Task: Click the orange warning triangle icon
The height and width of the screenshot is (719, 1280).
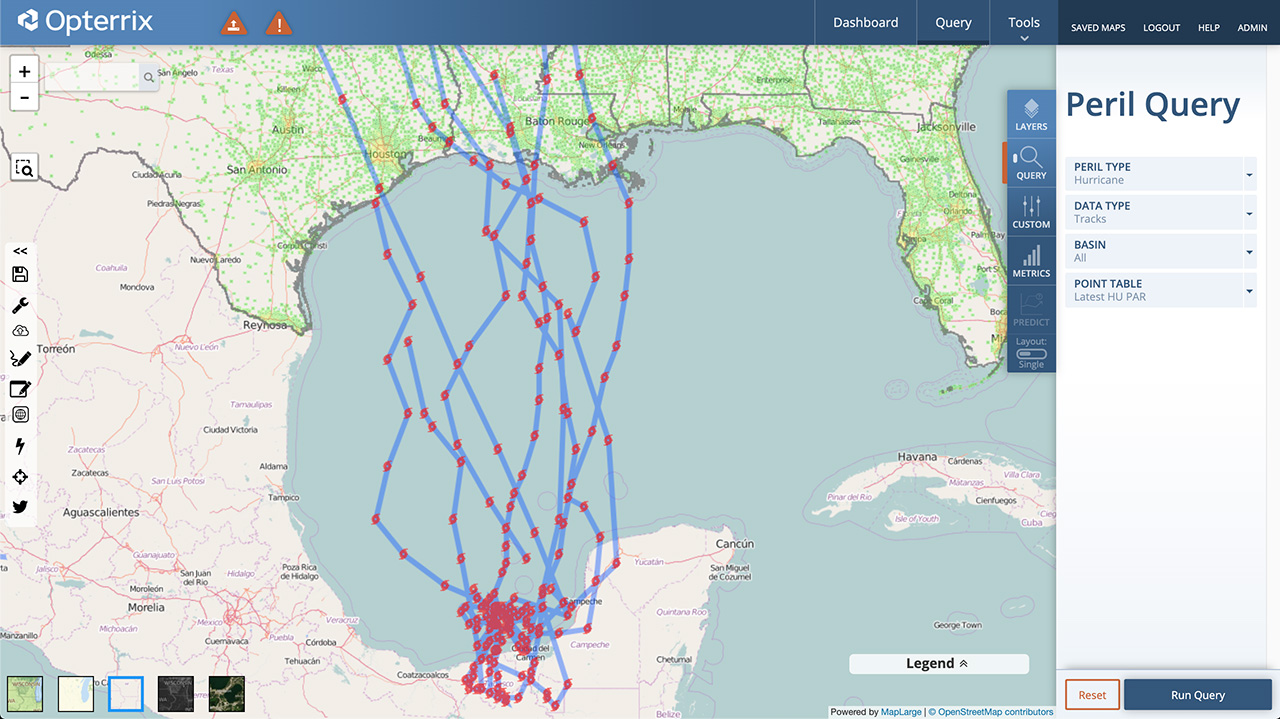Action: click(279, 23)
